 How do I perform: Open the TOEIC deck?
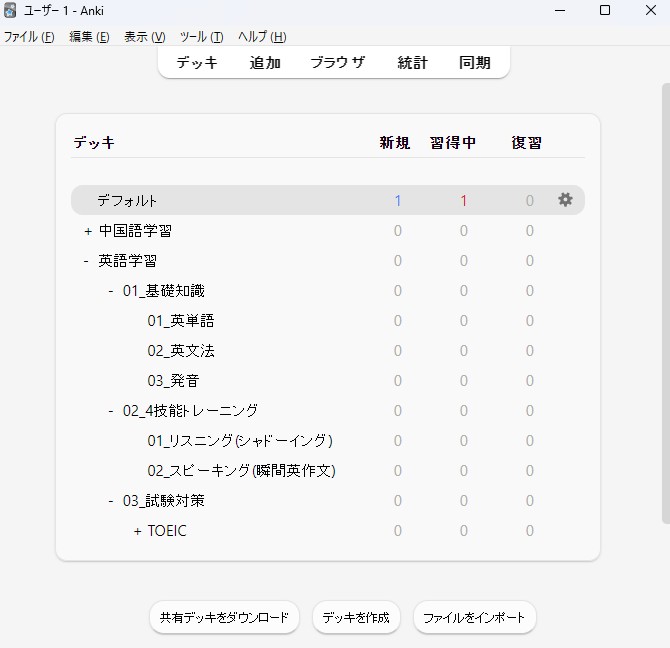[167, 531]
